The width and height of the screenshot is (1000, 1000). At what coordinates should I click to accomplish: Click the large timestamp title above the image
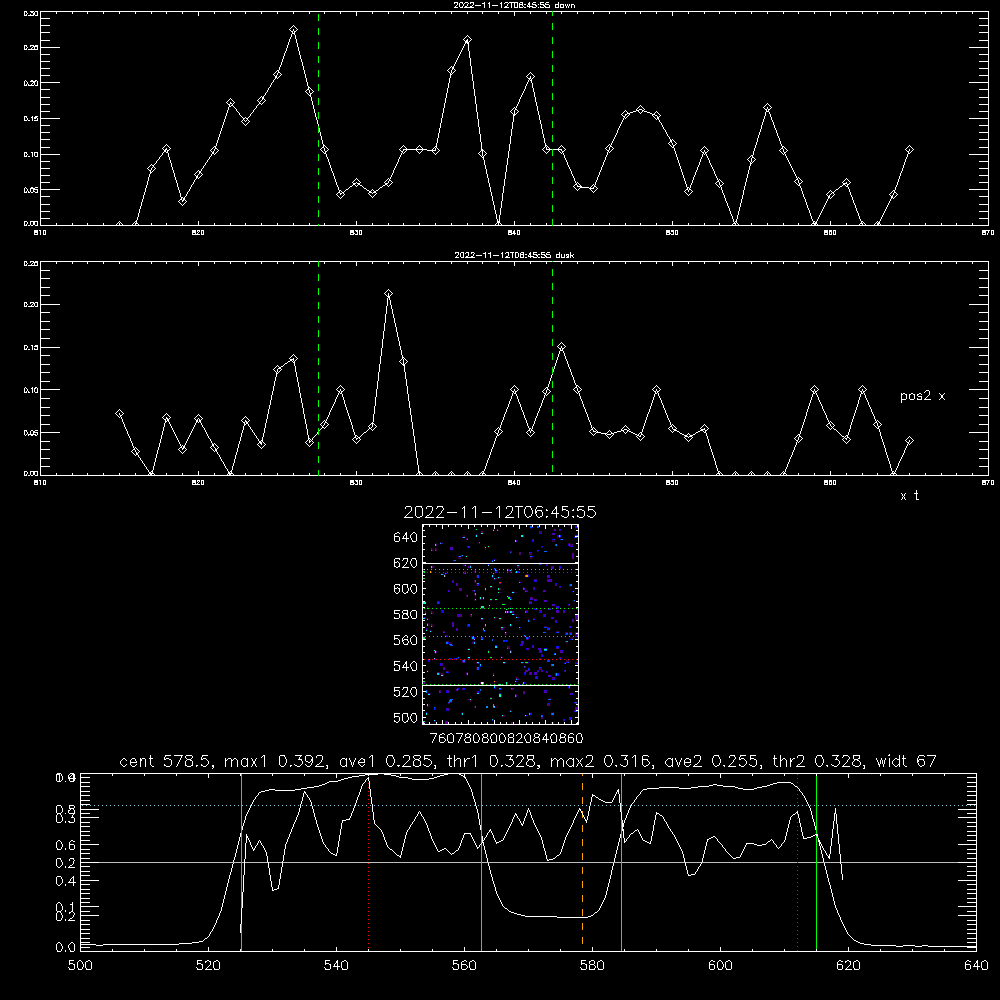point(500,512)
